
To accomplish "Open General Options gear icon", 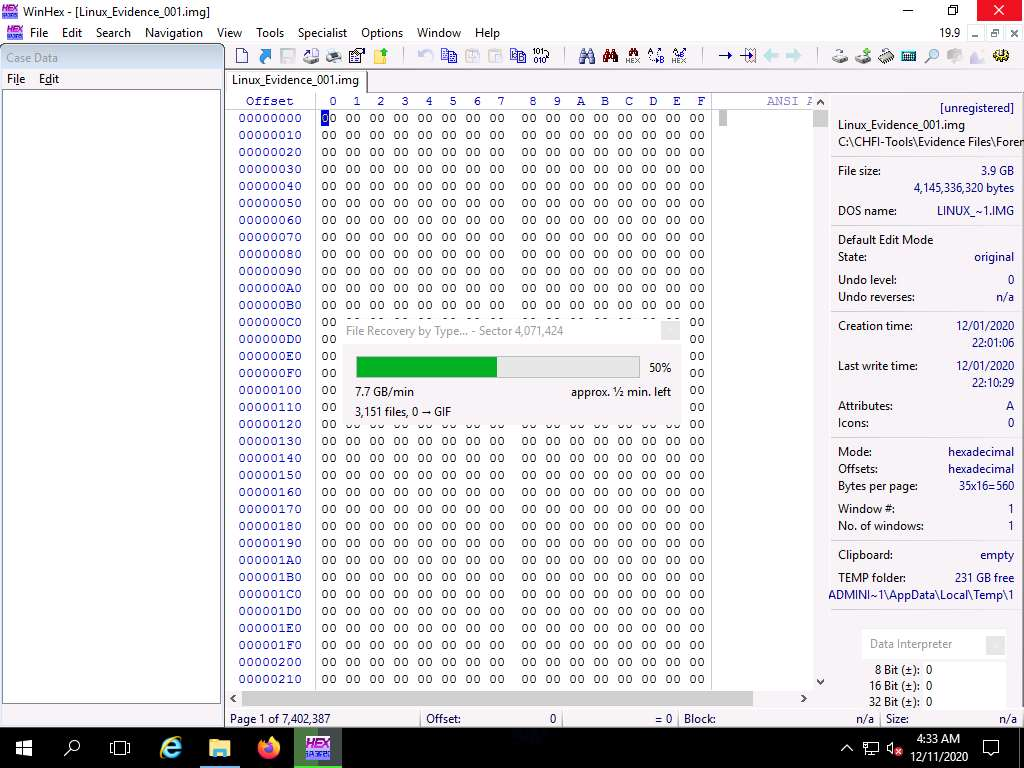I will 1000,56.
